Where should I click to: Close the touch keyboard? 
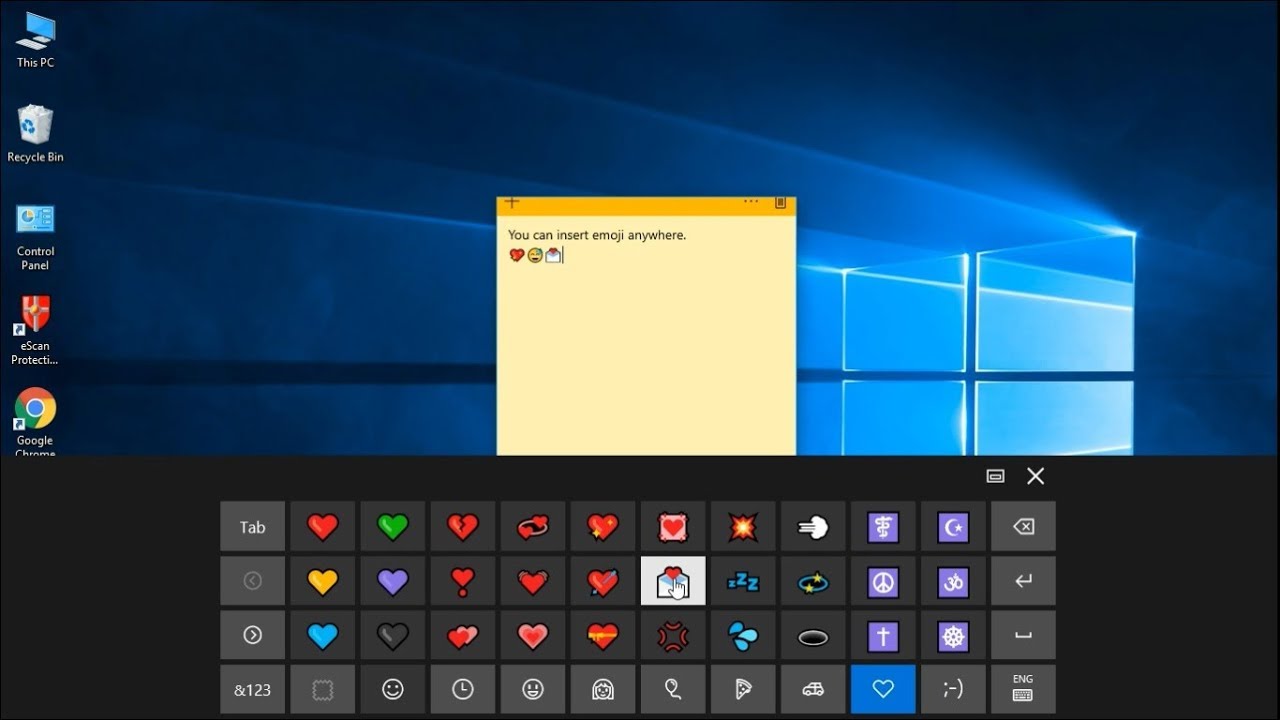[x=1035, y=476]
